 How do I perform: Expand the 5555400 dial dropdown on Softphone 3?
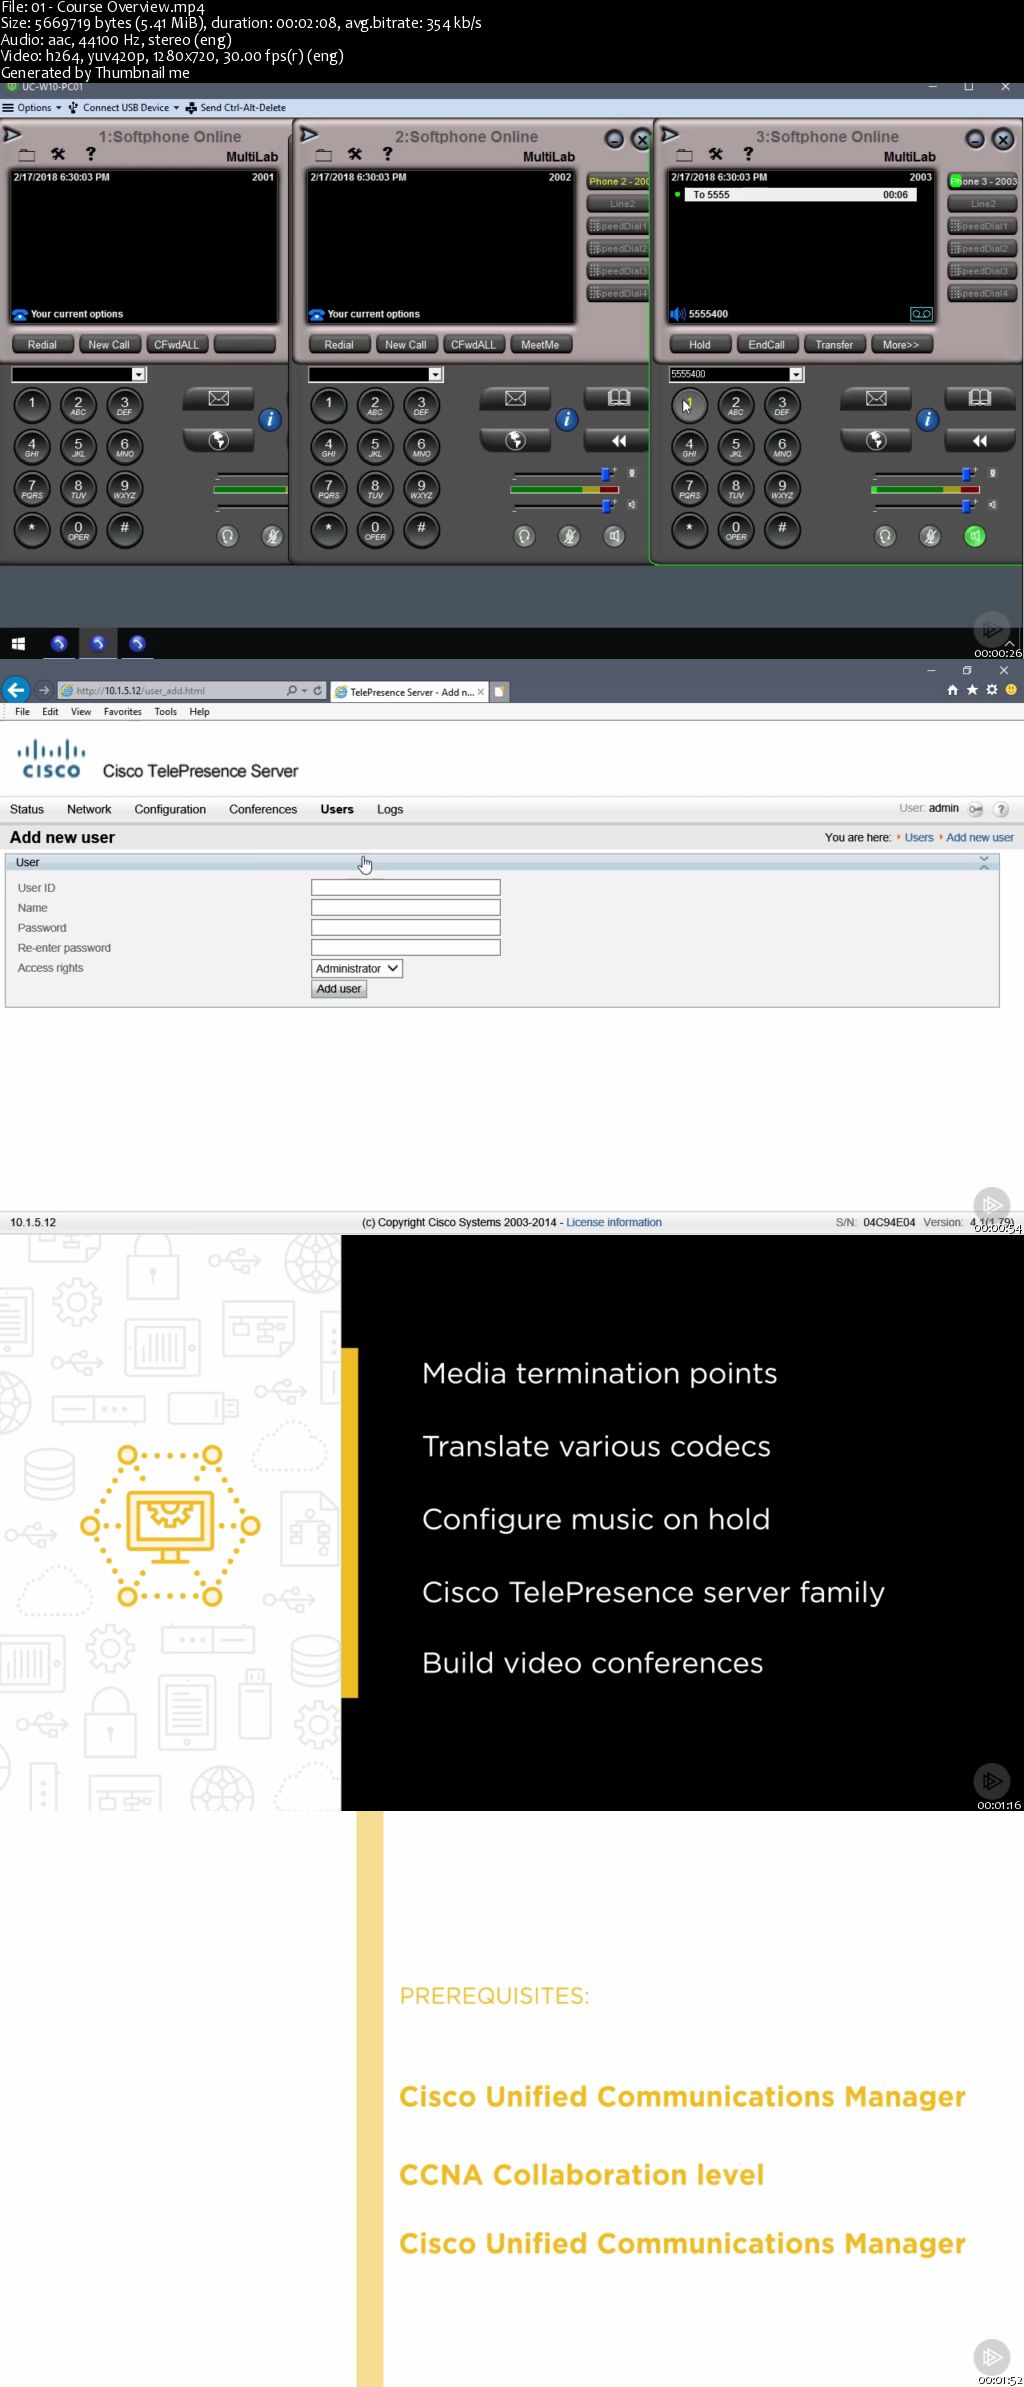point(797,374)
